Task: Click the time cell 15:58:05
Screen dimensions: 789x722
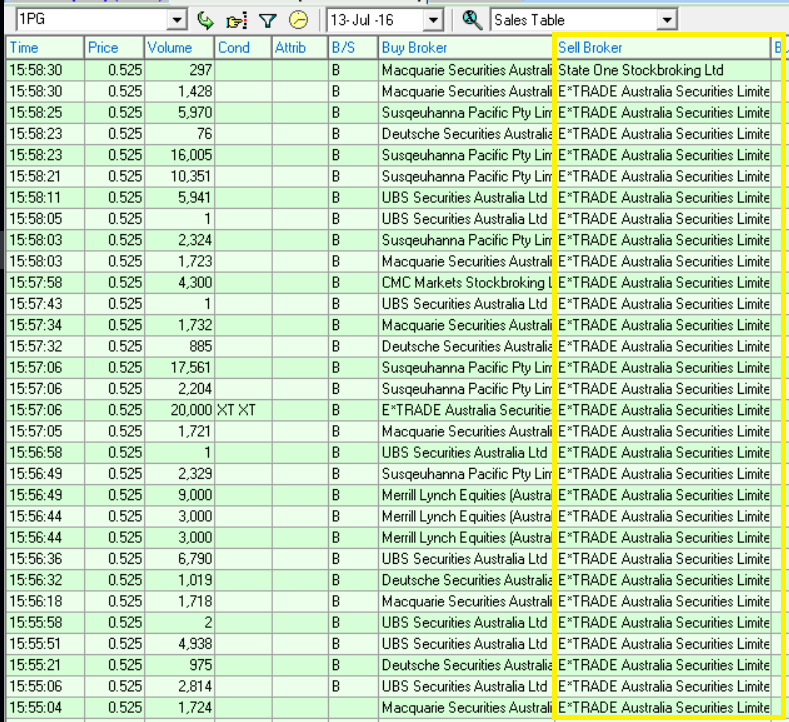Action: coord(44,219)
